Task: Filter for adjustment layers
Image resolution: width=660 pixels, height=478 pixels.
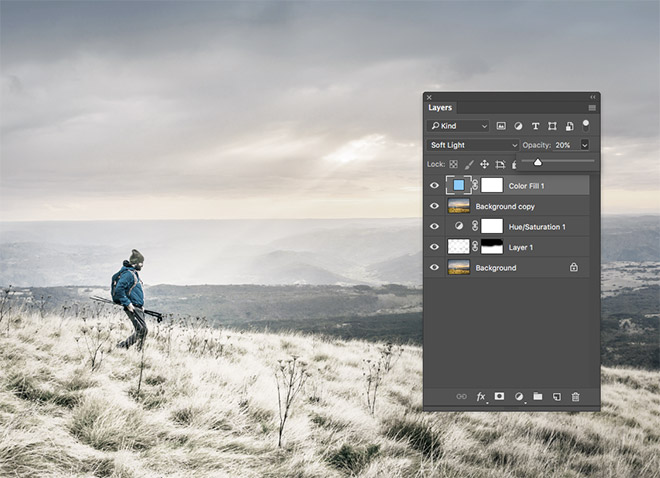Action: tap(518, 126)
